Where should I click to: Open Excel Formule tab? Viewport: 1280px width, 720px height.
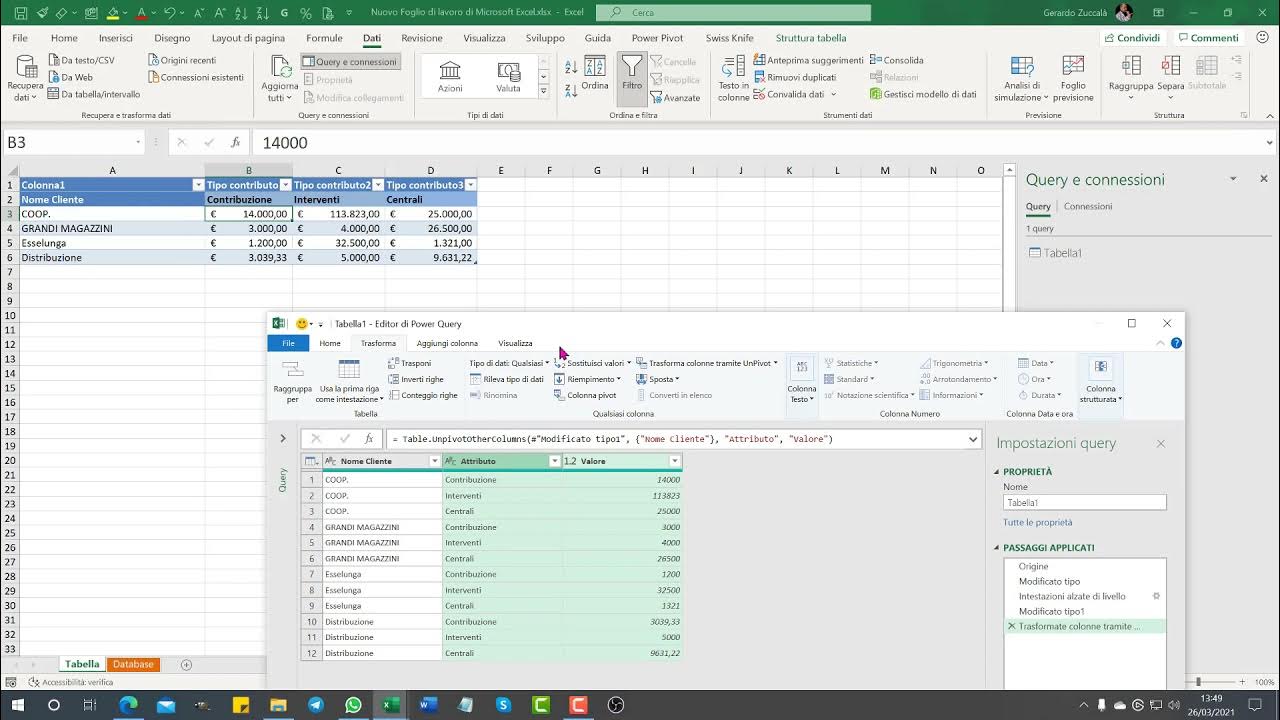pyautogui.click(x=324, y=38)
